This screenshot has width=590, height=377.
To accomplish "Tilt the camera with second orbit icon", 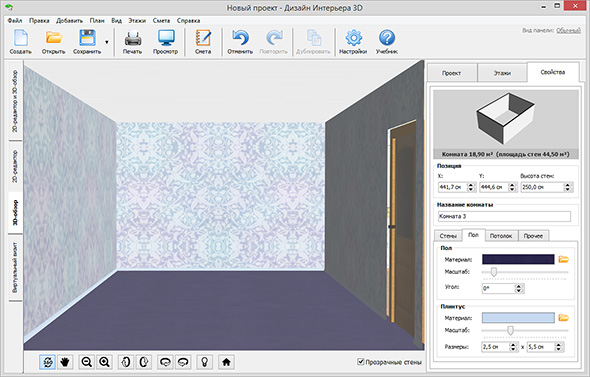I will click(183, 362).
